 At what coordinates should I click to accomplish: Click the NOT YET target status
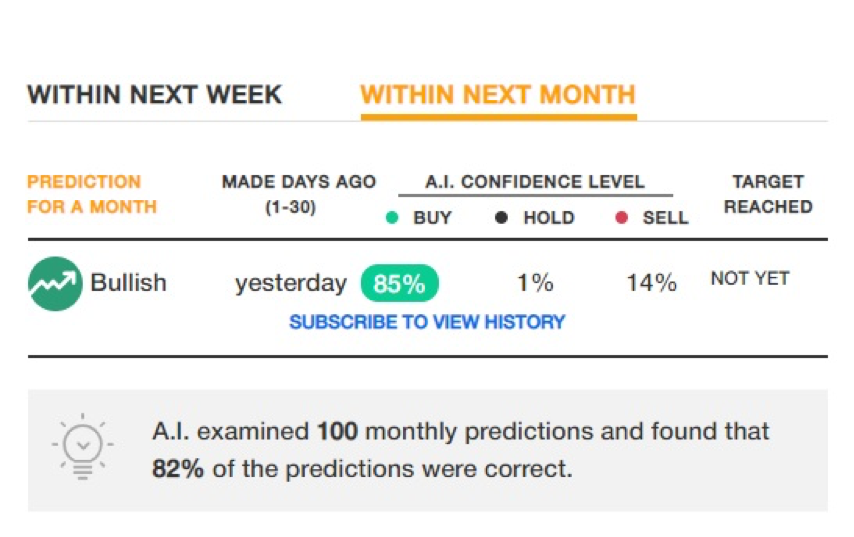click(x=750, y=278)
